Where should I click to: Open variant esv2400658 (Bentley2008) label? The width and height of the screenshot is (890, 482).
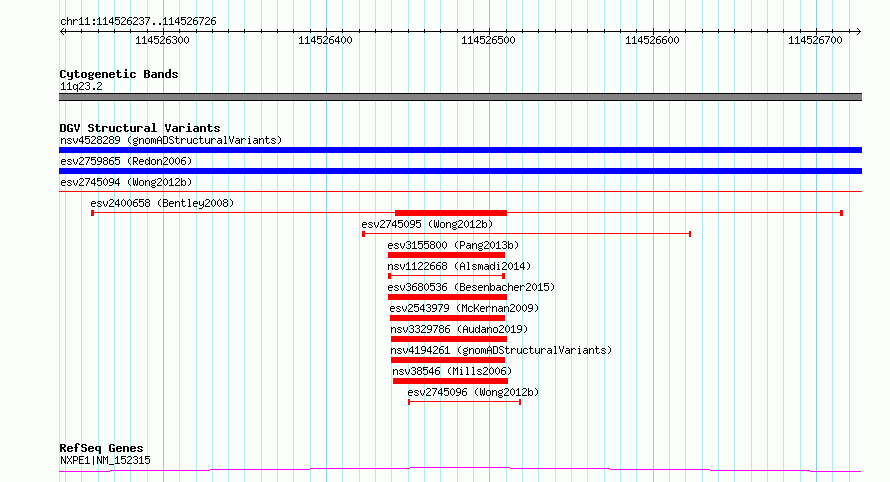(x=162, y=203)
